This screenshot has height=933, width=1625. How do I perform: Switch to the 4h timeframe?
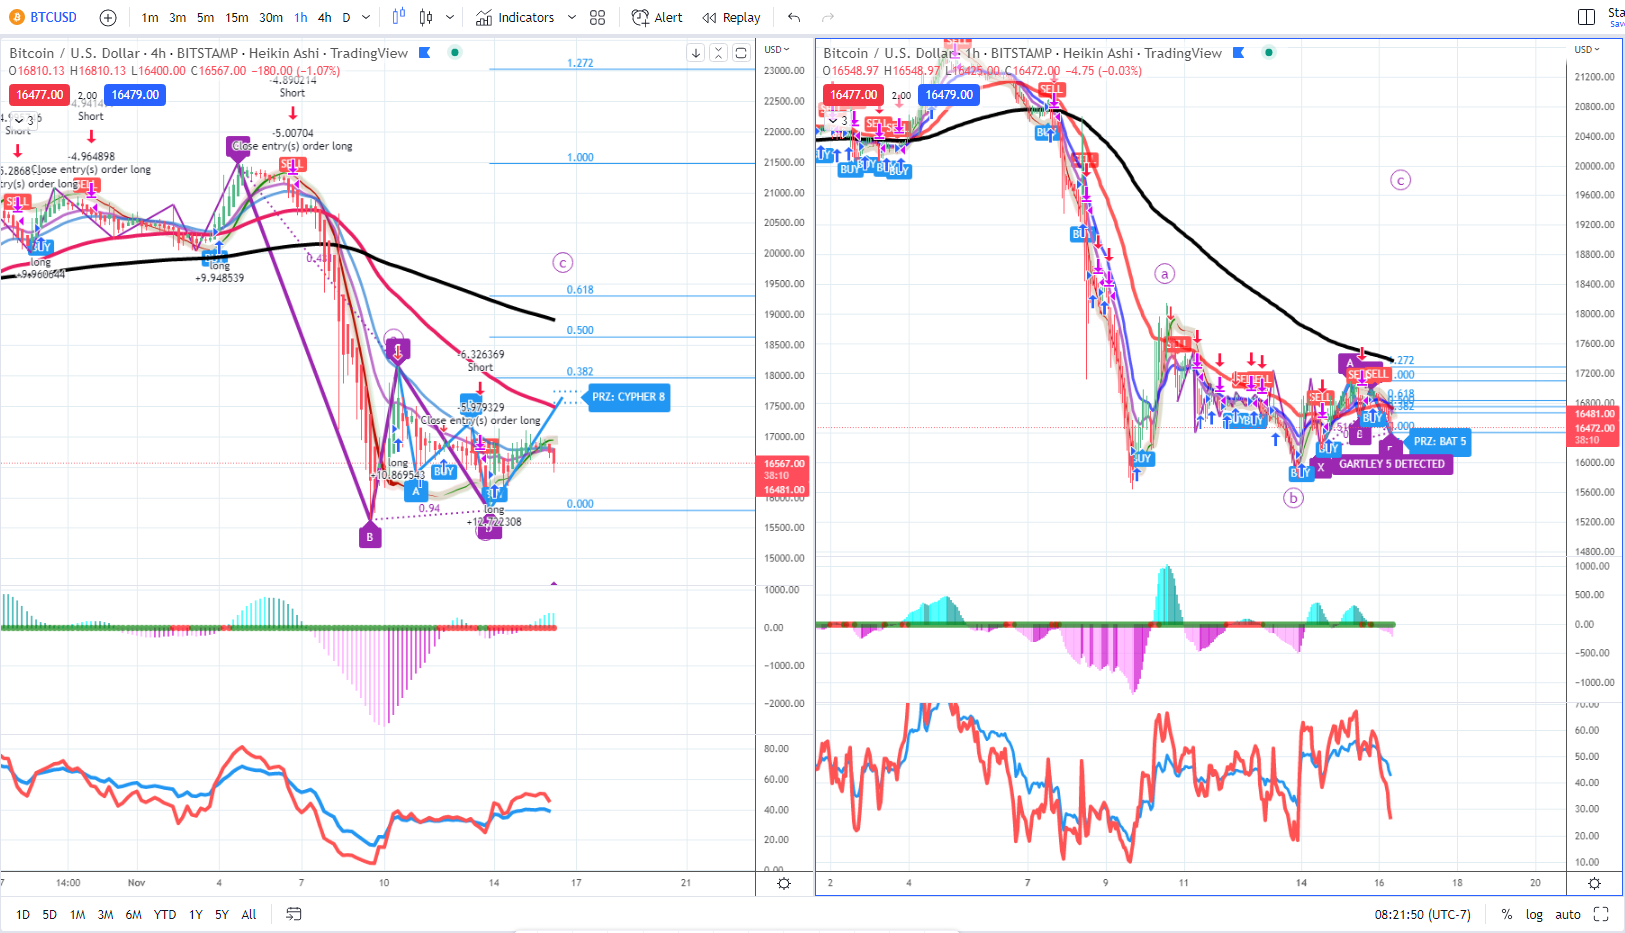(325, 17)
